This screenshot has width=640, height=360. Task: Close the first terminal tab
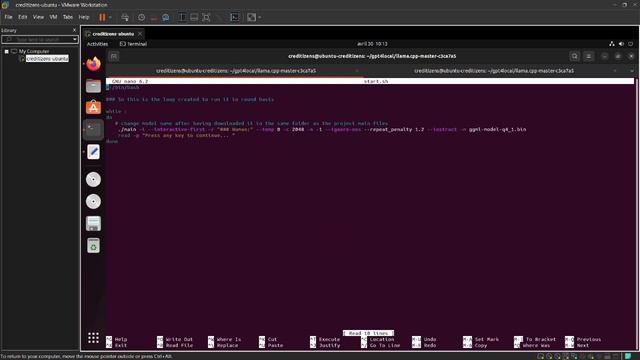pos(357,71)
